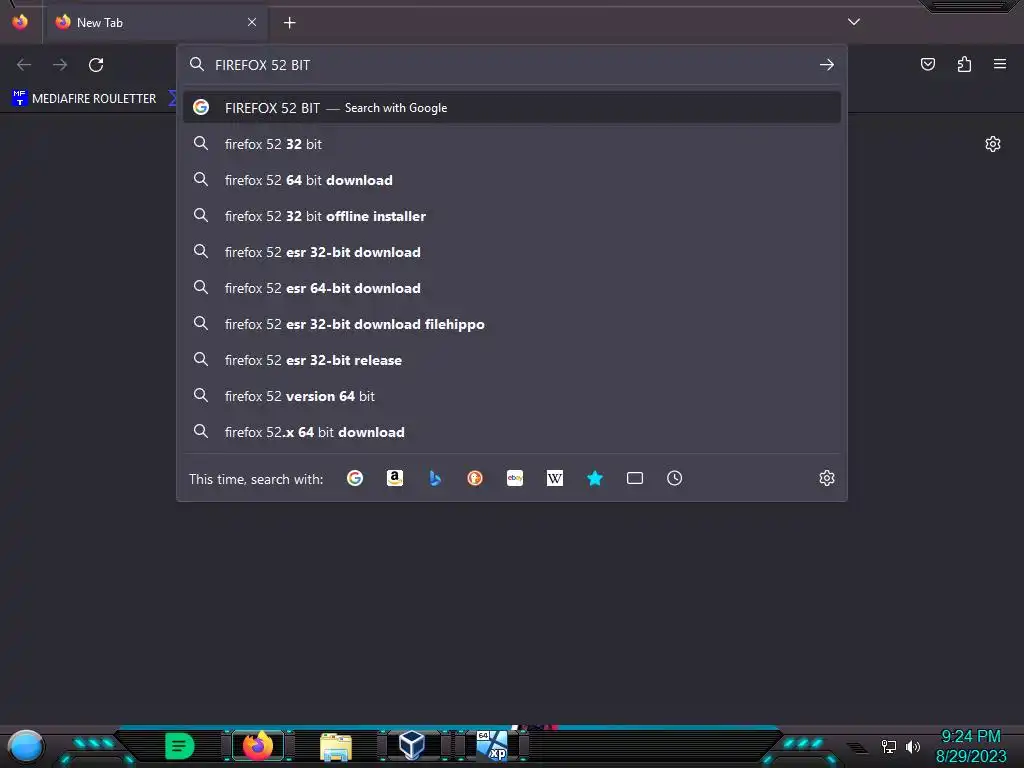This screenshot has width=1024, height=768.
Task: Open File Explorer from the taskbar
Action: (336, 746)
